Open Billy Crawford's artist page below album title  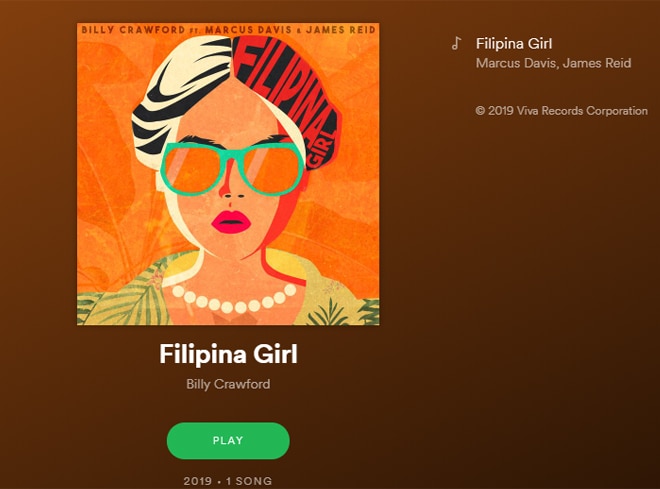(x=228, y=384)
